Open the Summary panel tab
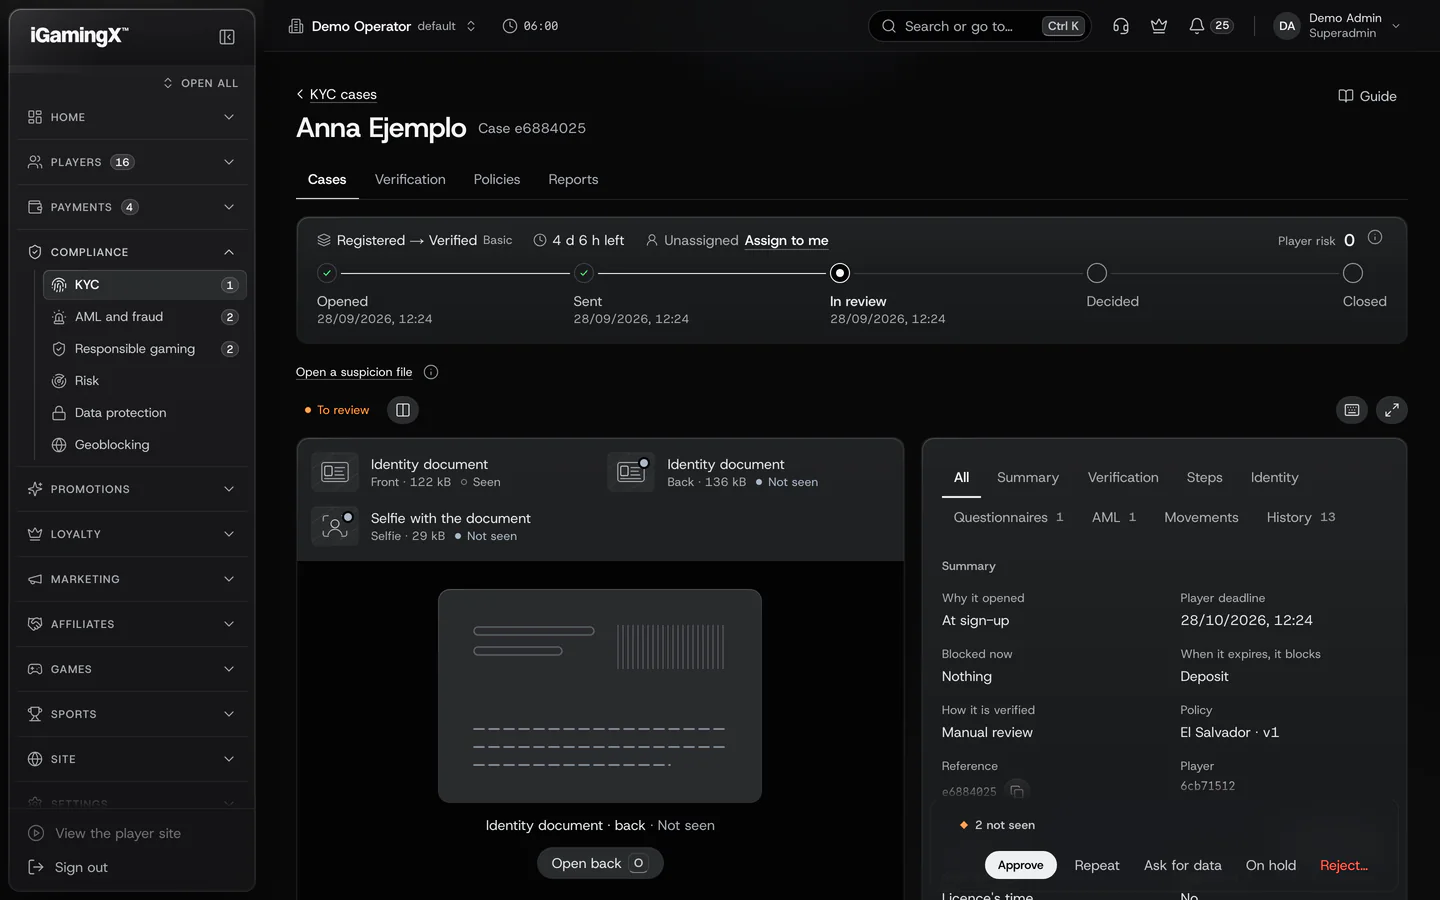 coord(1028,477)
